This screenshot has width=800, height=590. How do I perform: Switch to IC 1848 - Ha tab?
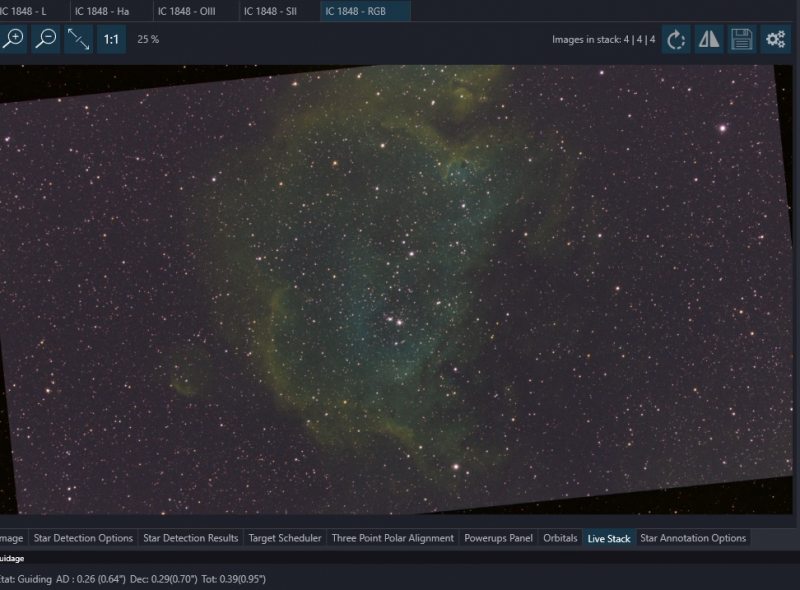pyautogui.click(x=111, y=11)
